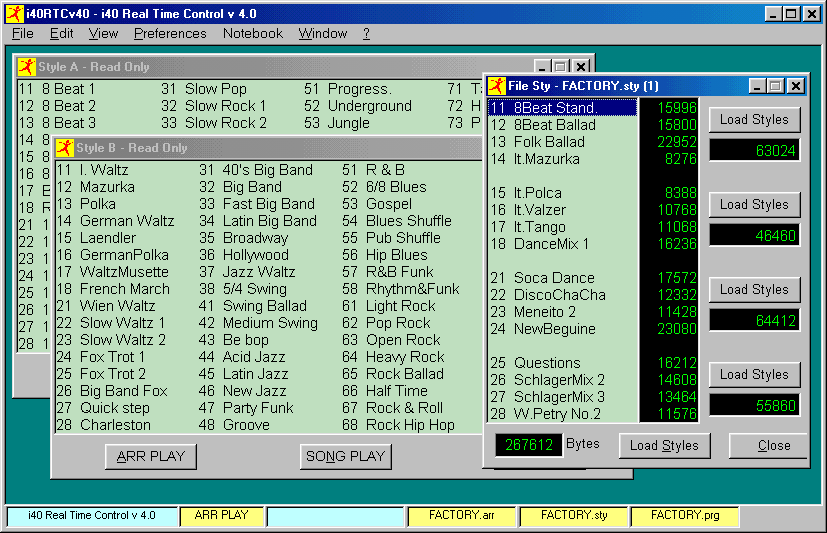Screen dimensions: 827x533
Task: Click the i40 app icon in main title bar
Action: pos(15,14)
